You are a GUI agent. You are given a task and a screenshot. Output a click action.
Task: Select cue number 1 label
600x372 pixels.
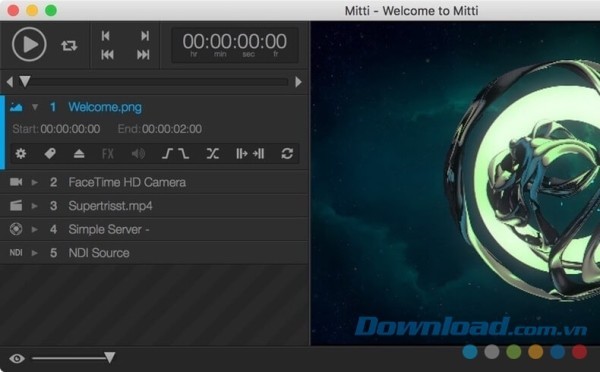[53, 107]
